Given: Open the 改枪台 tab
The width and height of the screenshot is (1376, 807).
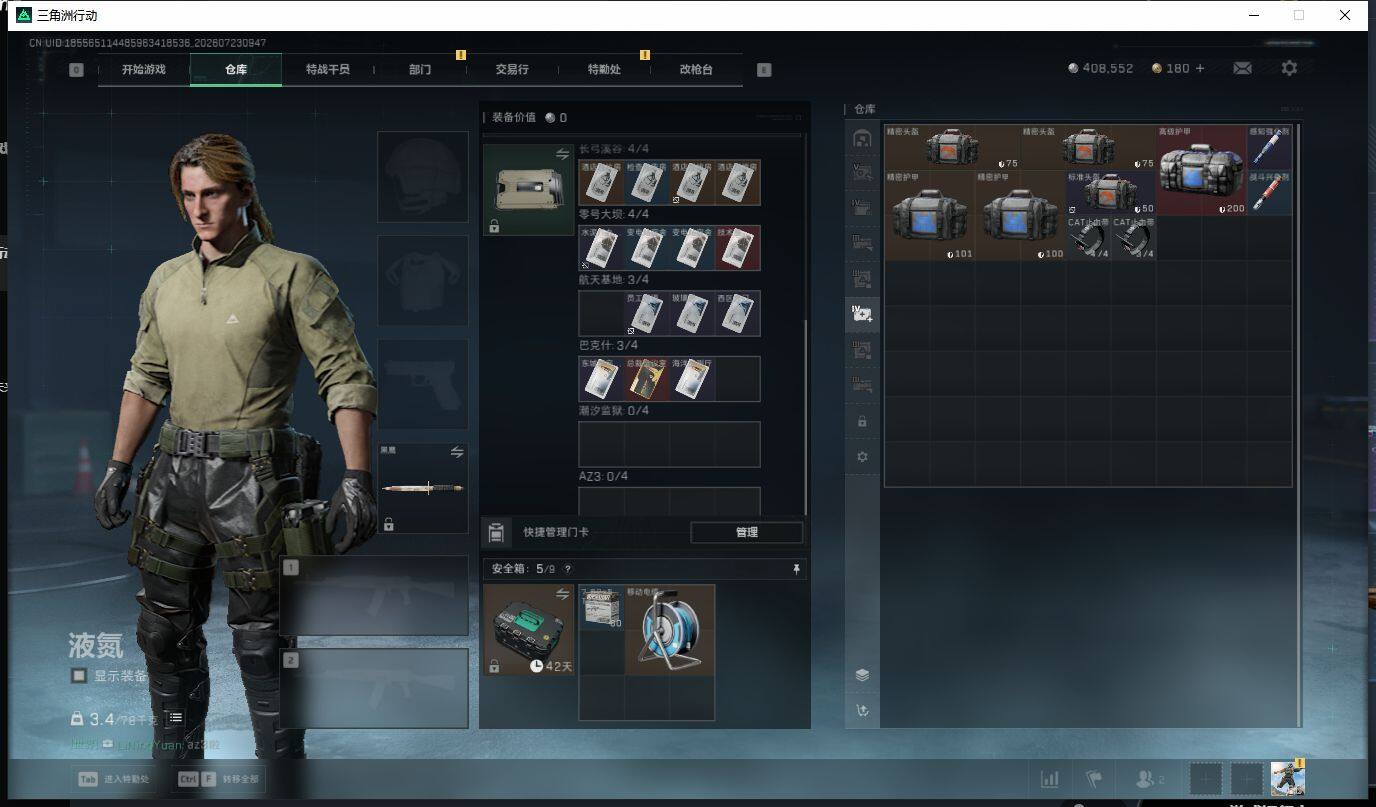Looking at the screenshot, I should click(696, 69).
